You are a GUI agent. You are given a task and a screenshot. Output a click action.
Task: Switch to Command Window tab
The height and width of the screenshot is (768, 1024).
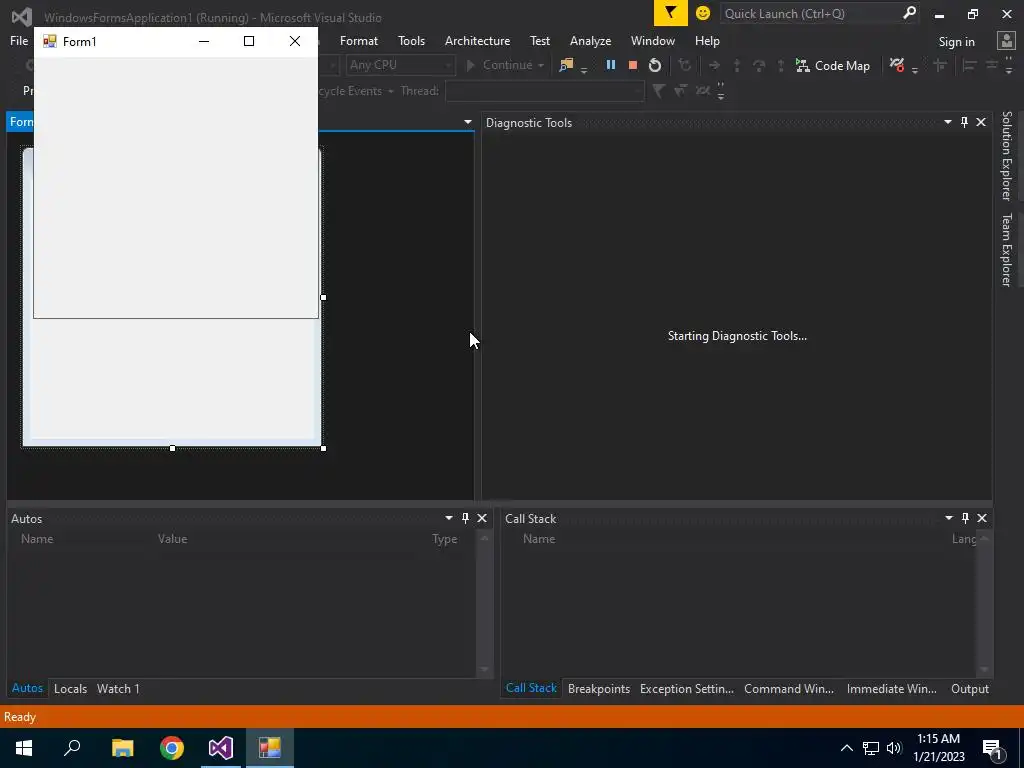pyautogui.click(x=789, y=688)
